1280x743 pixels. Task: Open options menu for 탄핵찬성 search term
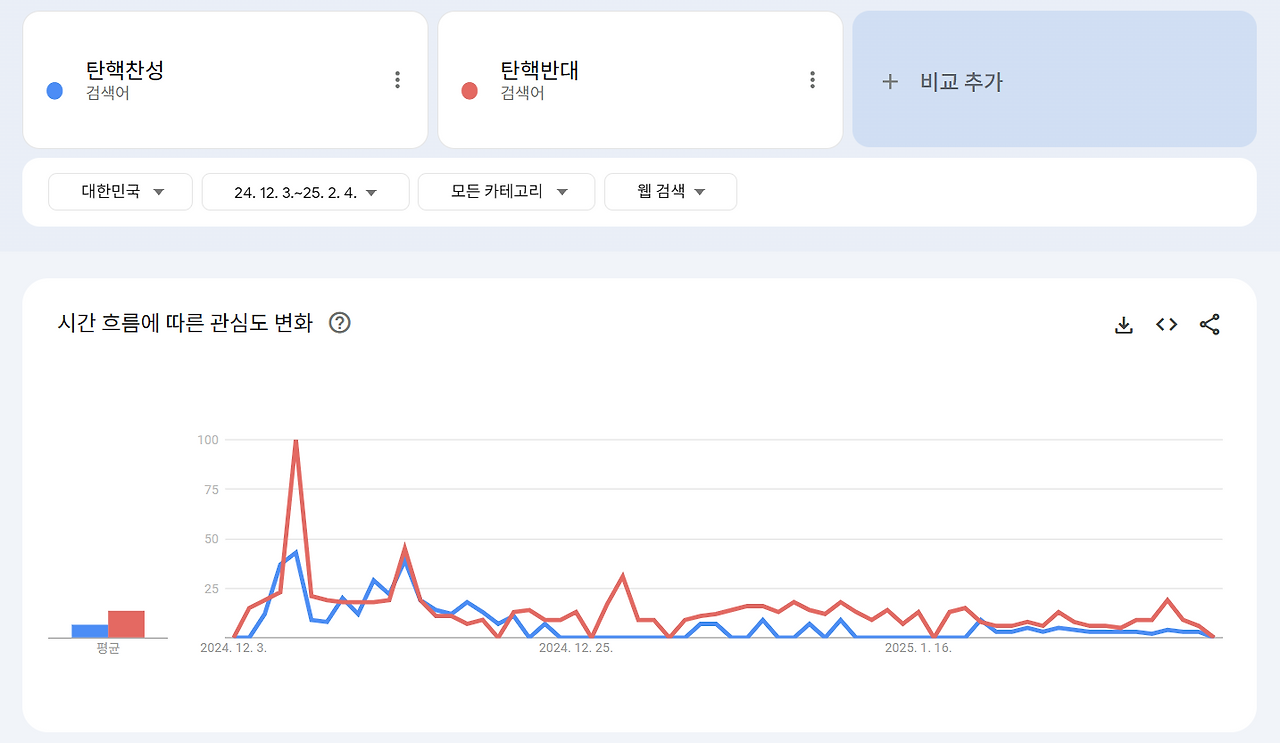397,79
